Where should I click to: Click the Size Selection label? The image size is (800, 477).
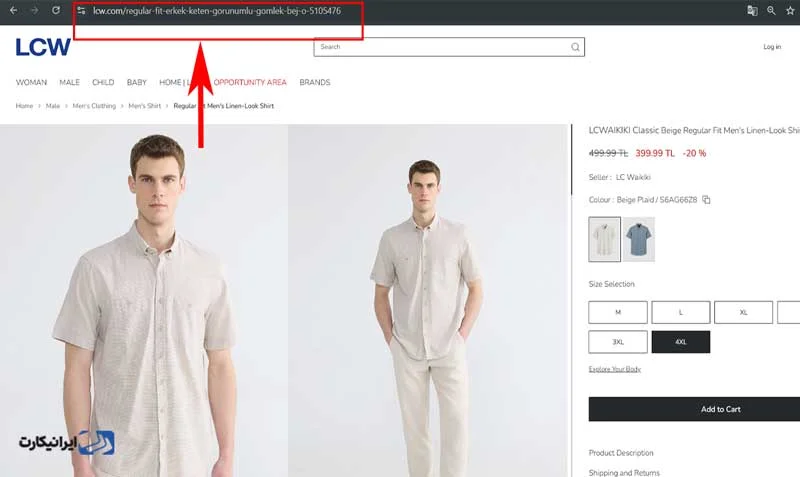point(612,284)
